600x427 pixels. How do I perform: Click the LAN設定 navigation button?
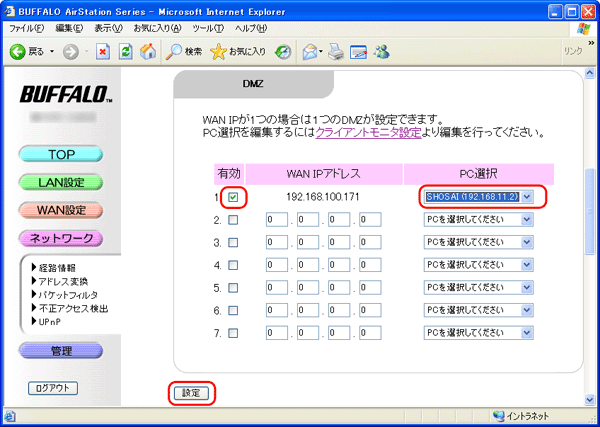(x=61, y=182)
